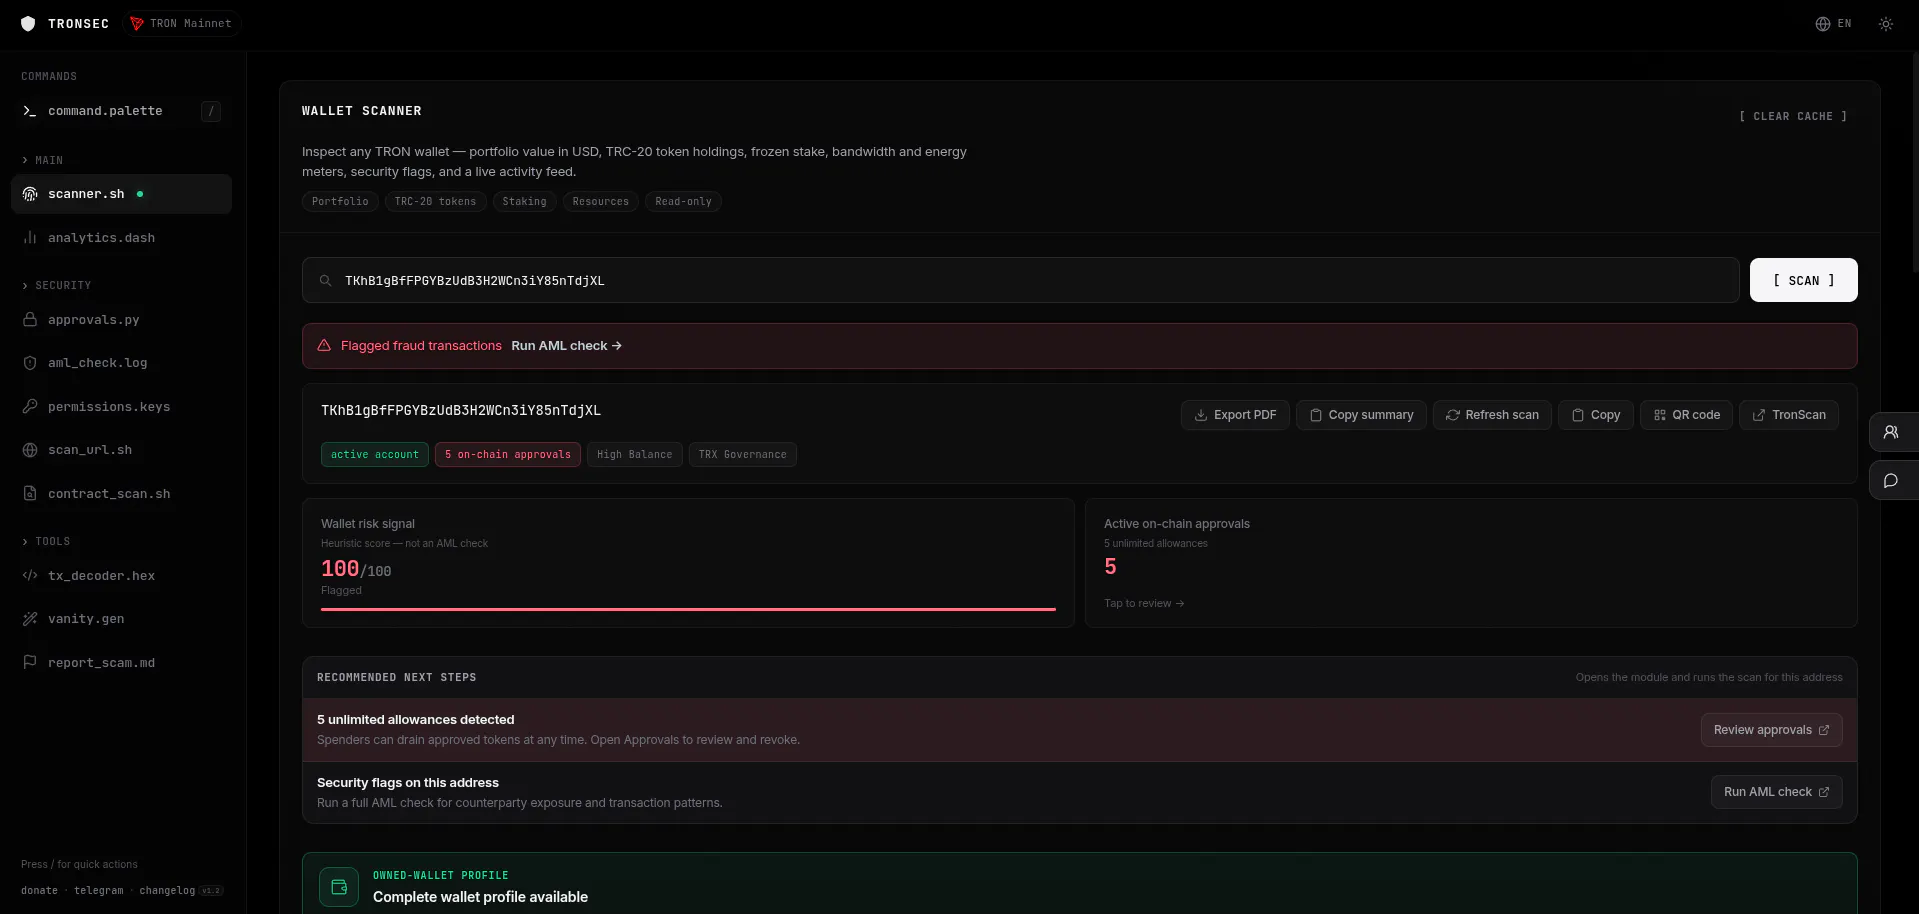1919x914 pixels.
Task: Click the Review approvals button
Action: pyautogui.click(x=1772, y=730)
